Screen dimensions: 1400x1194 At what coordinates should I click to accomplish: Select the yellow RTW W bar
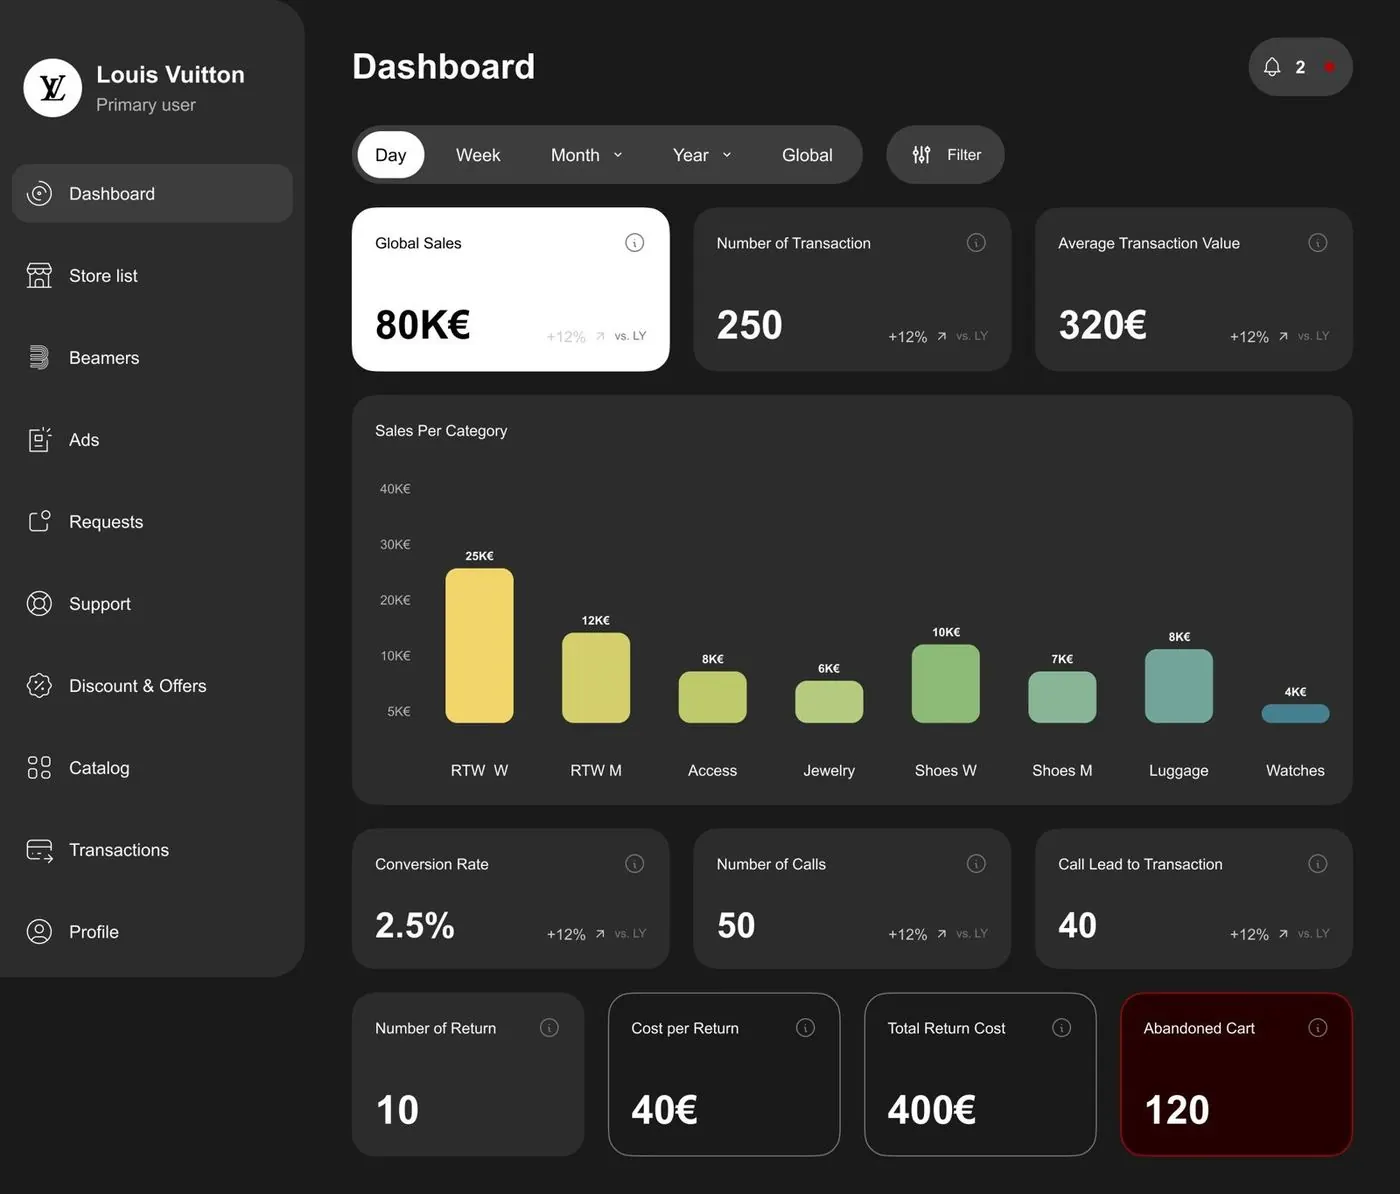(479, 645)
